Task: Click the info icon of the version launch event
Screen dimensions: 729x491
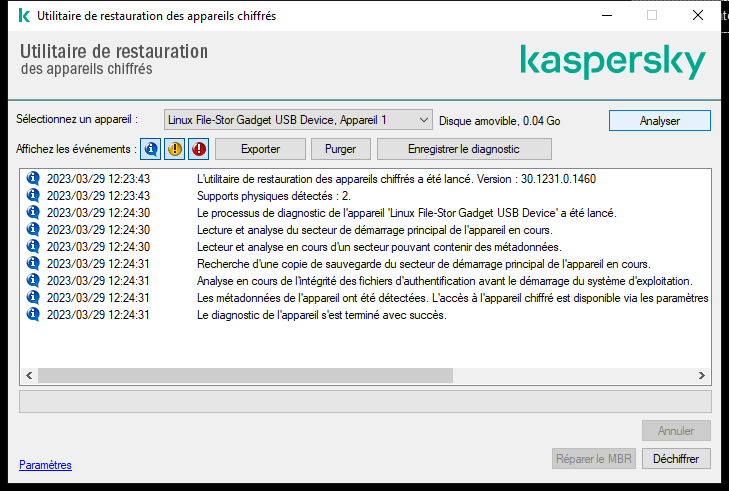Action: 33,179
